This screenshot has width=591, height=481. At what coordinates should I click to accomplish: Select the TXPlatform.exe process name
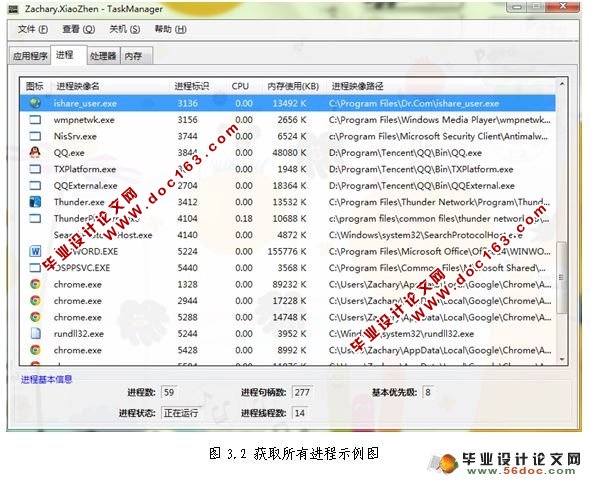[x=85, y=169]
